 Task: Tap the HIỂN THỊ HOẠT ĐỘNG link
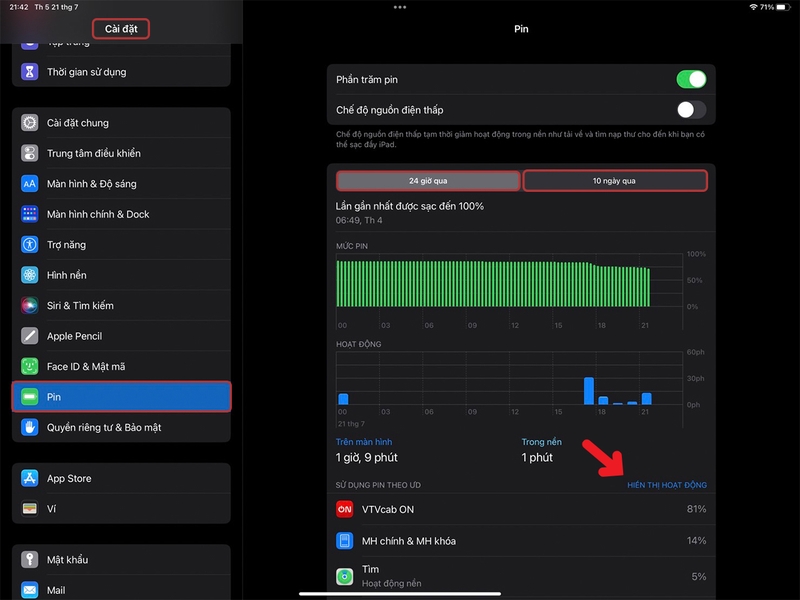coord(667,485)
